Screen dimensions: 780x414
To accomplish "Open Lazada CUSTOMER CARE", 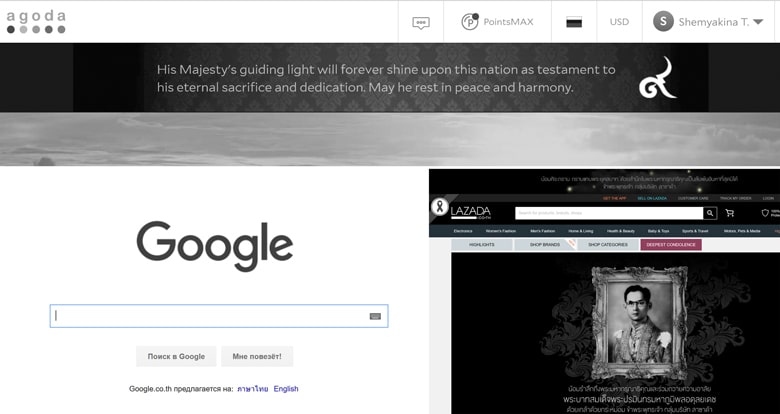I will tap(693, 198).
